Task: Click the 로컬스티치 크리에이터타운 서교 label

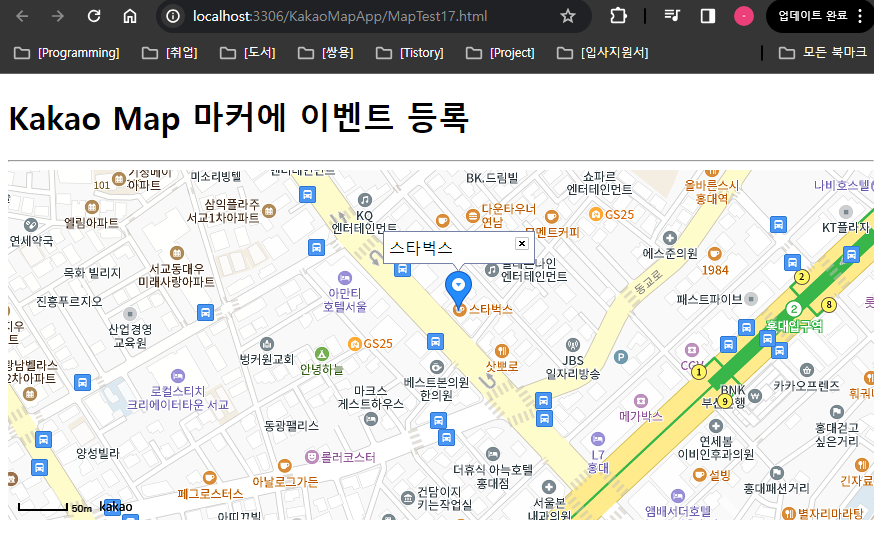Action: [178, 398]
